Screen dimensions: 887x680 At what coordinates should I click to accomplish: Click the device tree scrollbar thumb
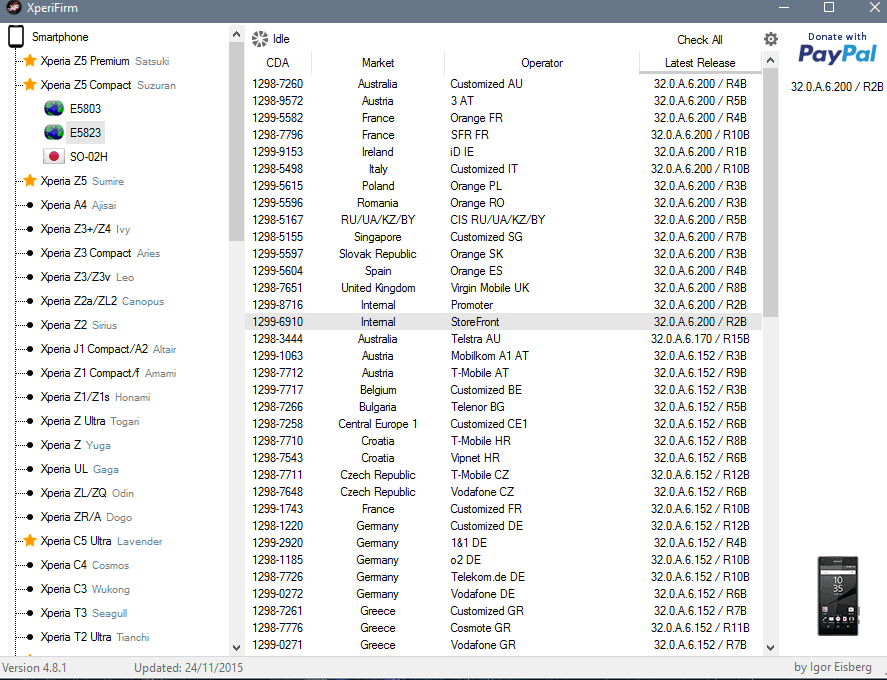pos(236,141)
